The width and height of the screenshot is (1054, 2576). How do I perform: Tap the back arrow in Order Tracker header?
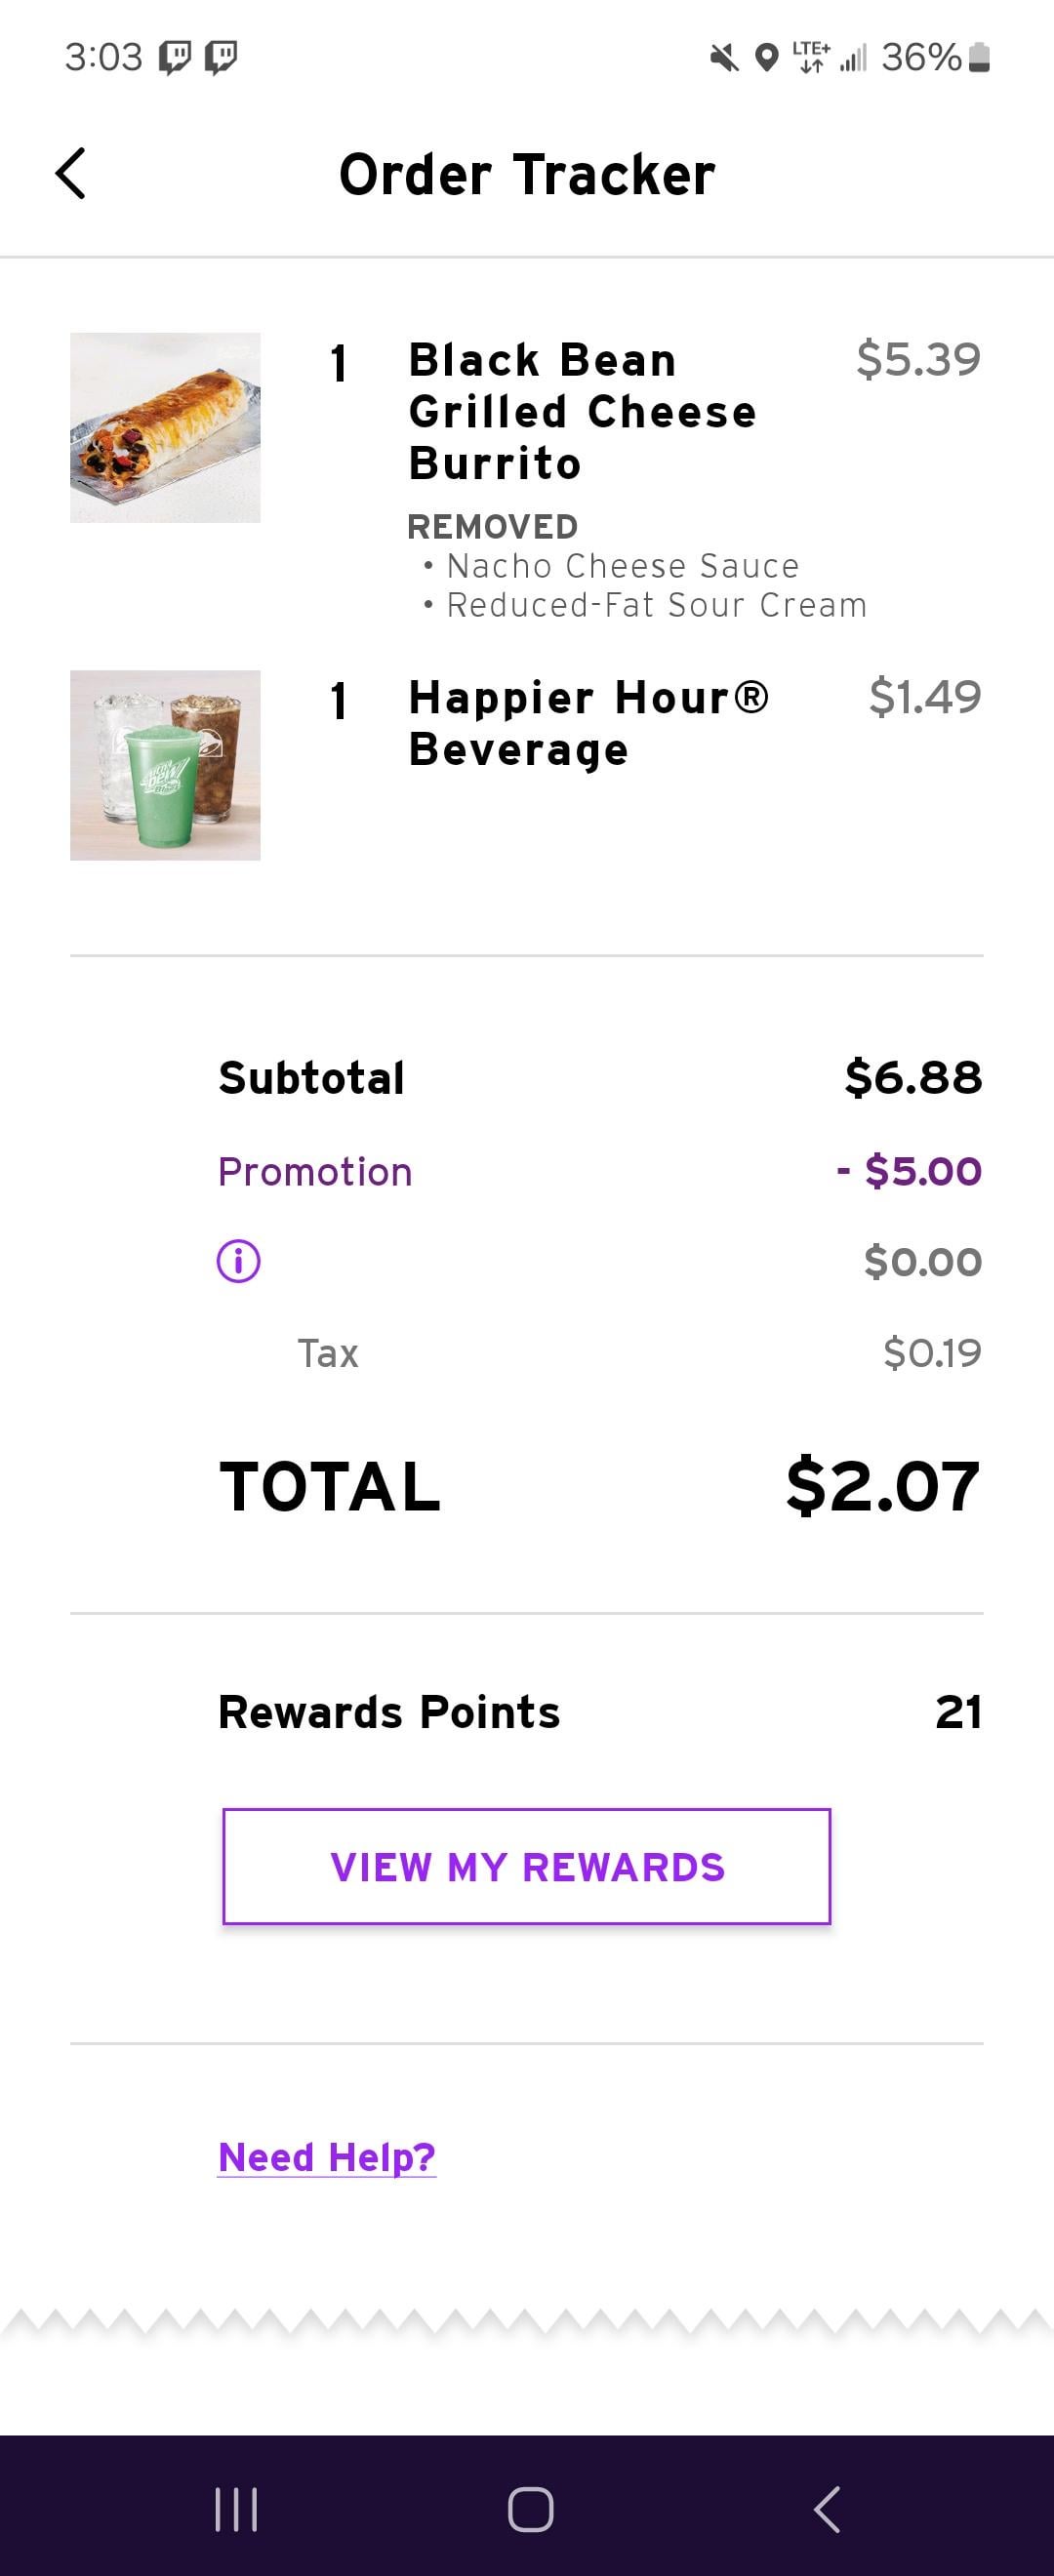70,174
